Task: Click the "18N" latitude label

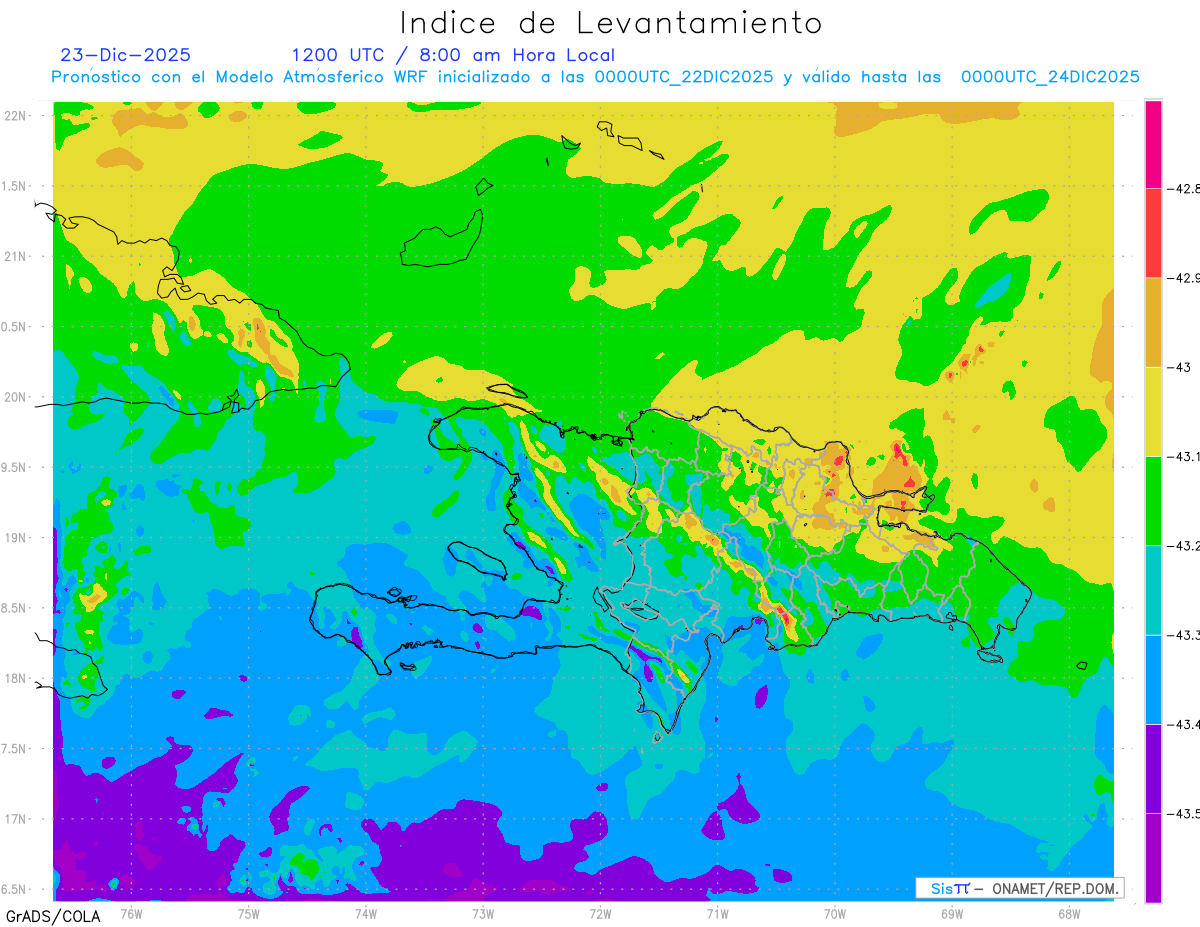Action: [17, 678]
